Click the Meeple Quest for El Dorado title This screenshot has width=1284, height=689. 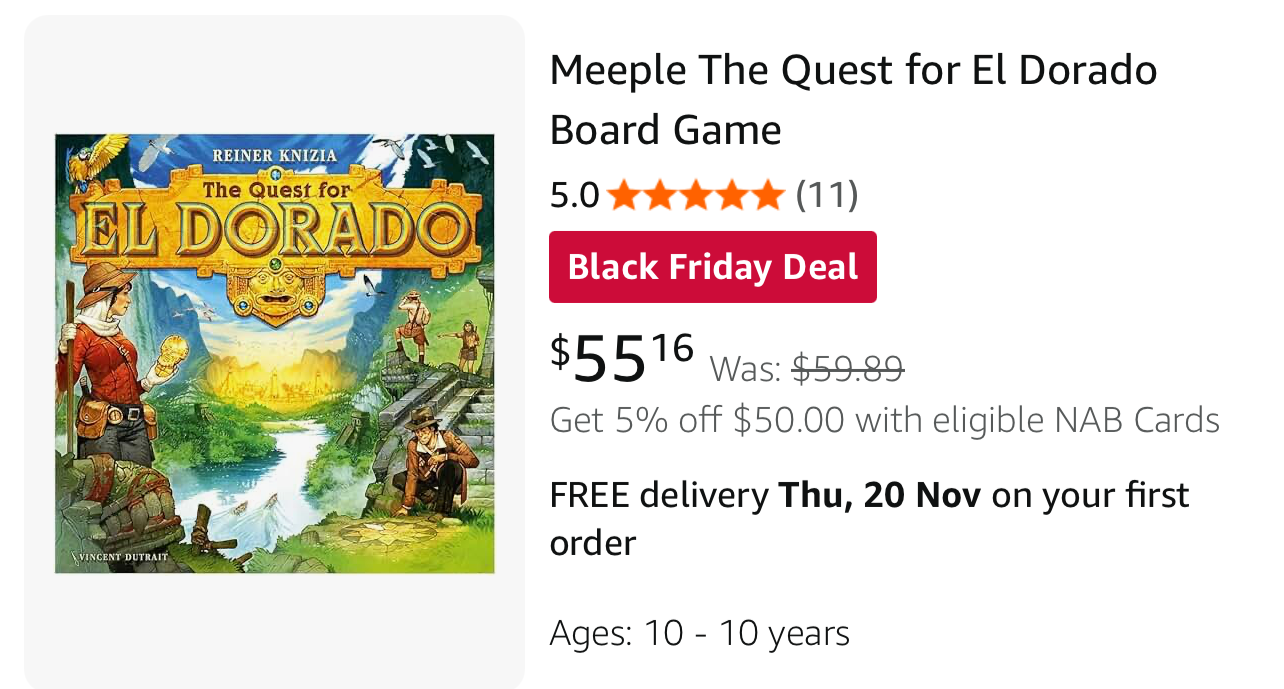pos(853,100)
